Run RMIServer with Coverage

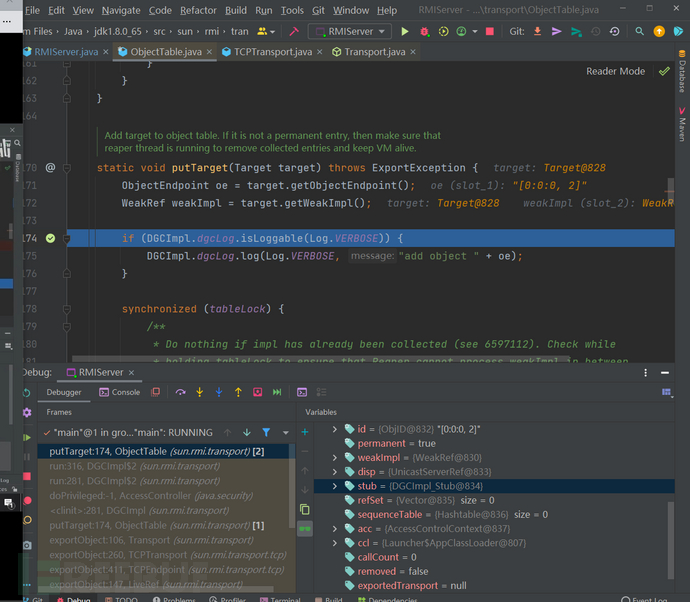click(x=443, y=31)
